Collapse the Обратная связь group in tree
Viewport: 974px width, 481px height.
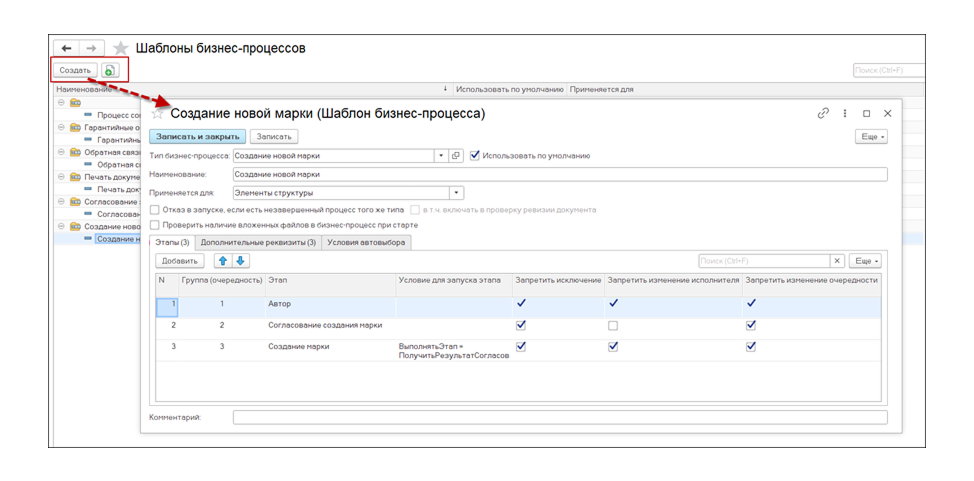(x=61, y=152)
